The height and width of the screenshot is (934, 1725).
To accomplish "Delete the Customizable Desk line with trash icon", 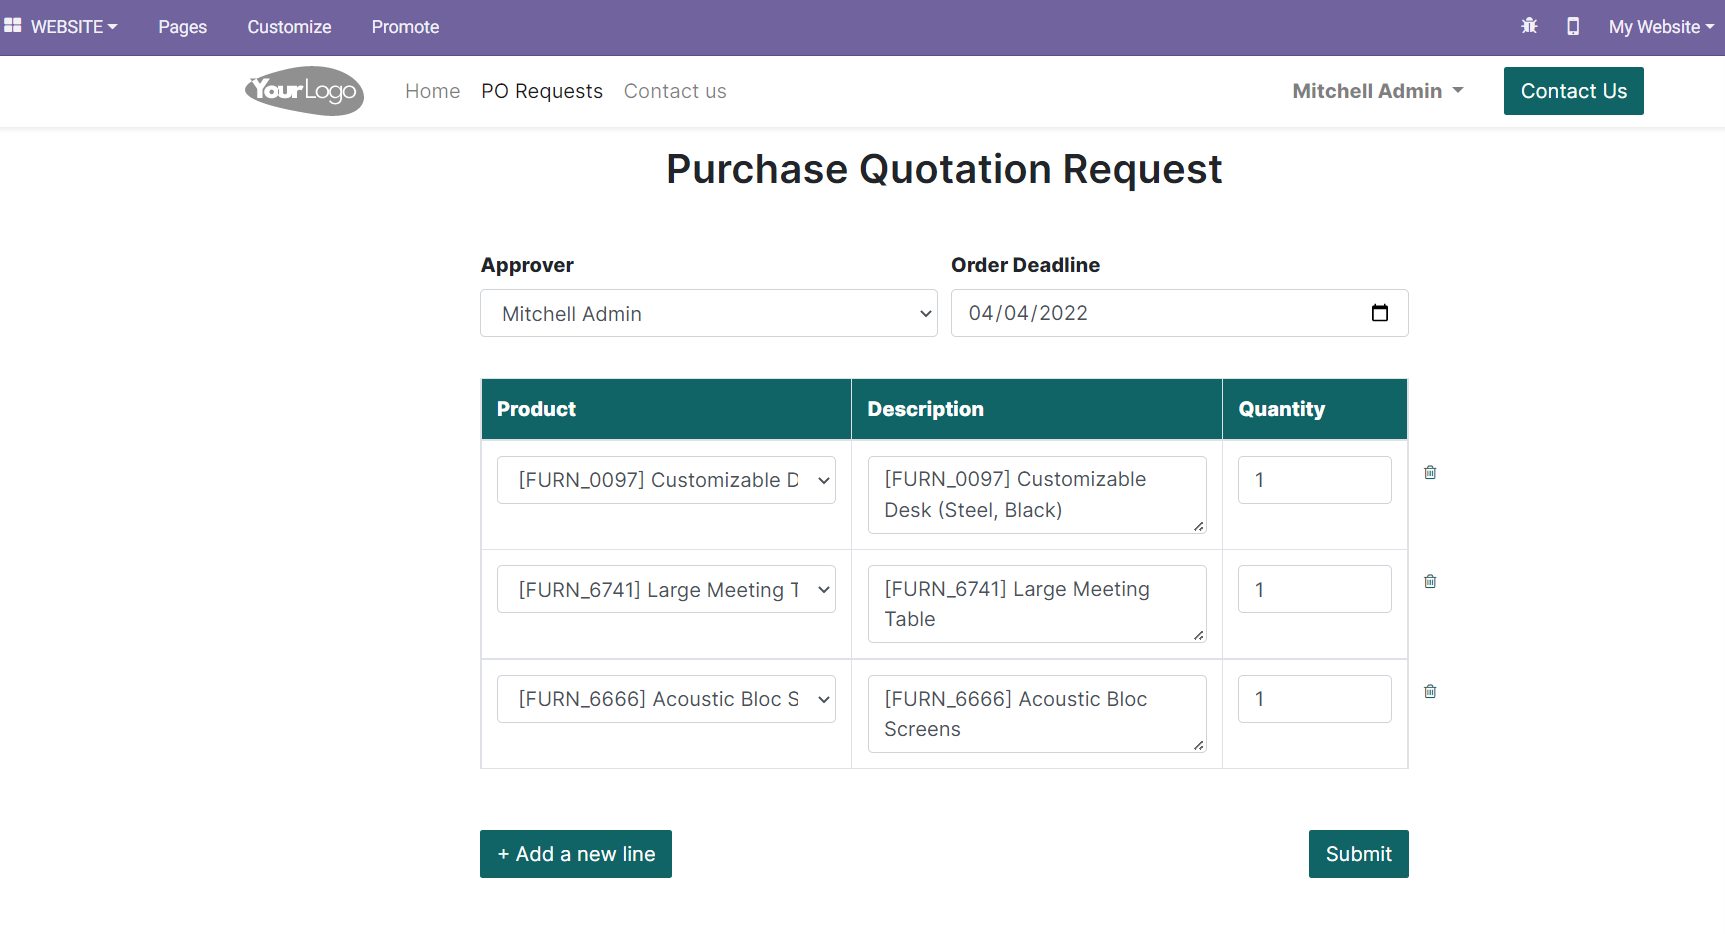I will [1430, 472].
